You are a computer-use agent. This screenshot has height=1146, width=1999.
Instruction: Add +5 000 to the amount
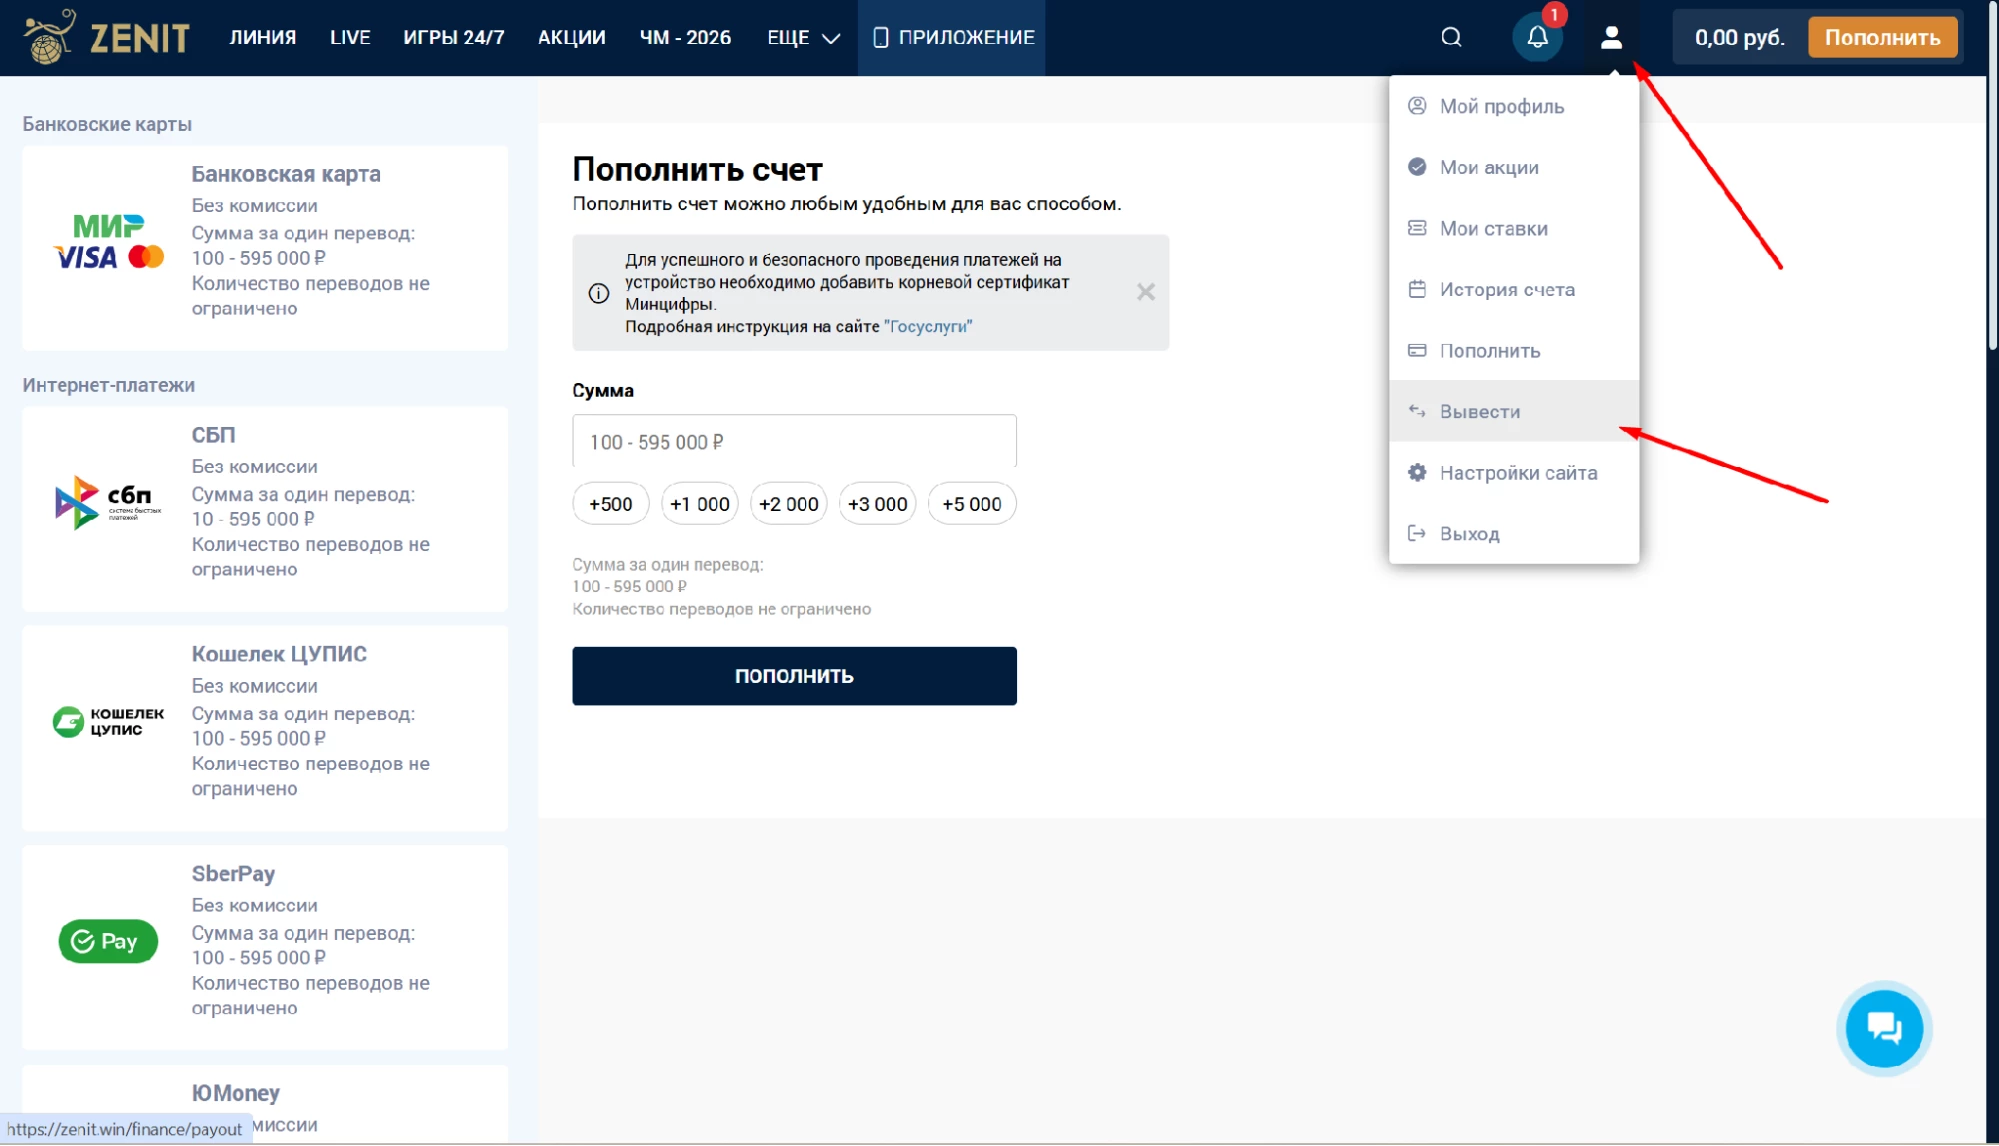point(972,504)
